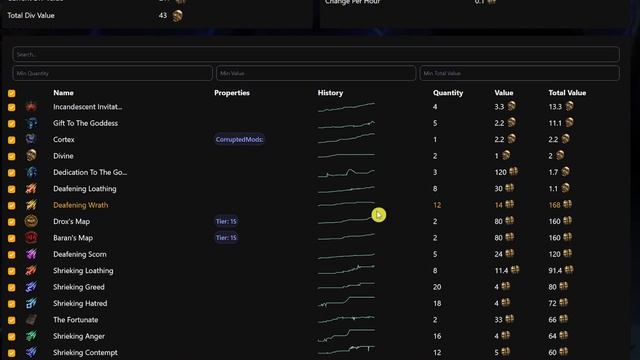Click the Total Div Value label
The height and width of the screenshot is (360, 640).
[31, 16]
